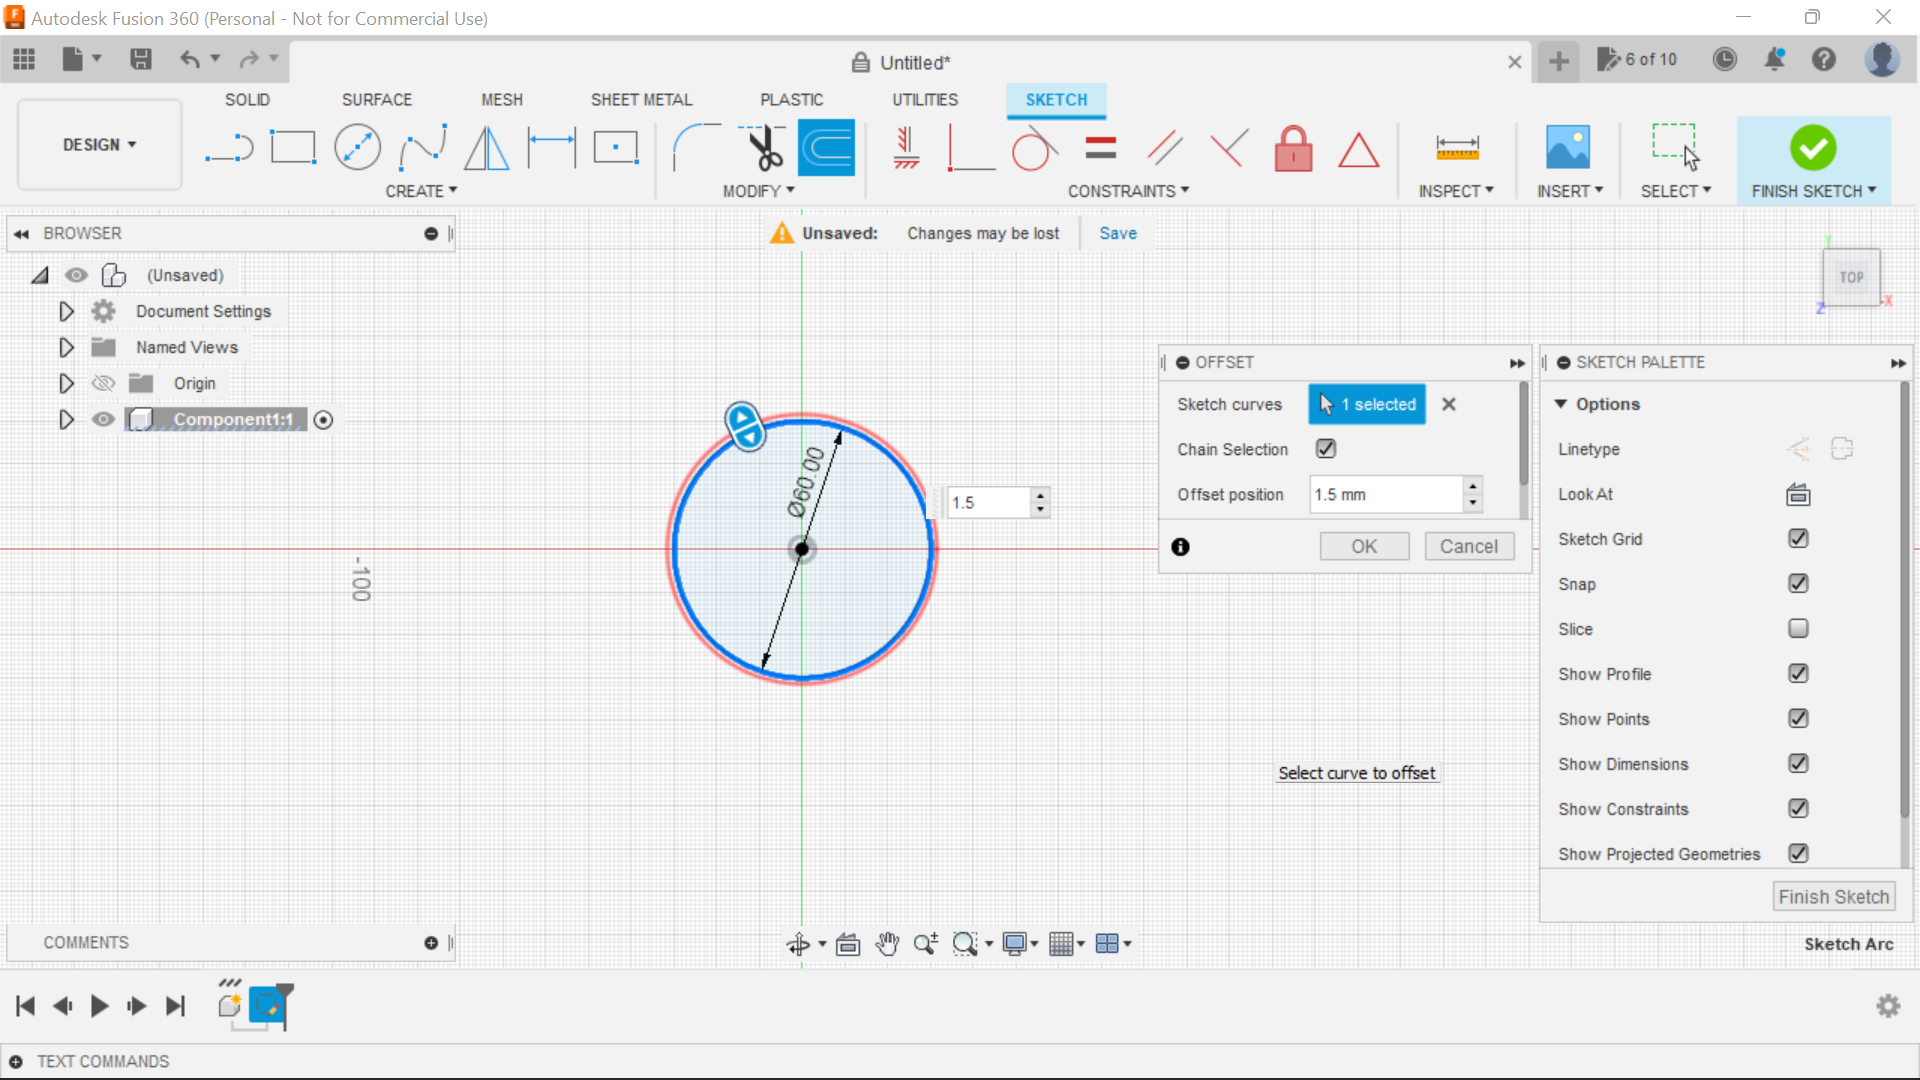Expand the Origin folder in browser

point(66,383)
